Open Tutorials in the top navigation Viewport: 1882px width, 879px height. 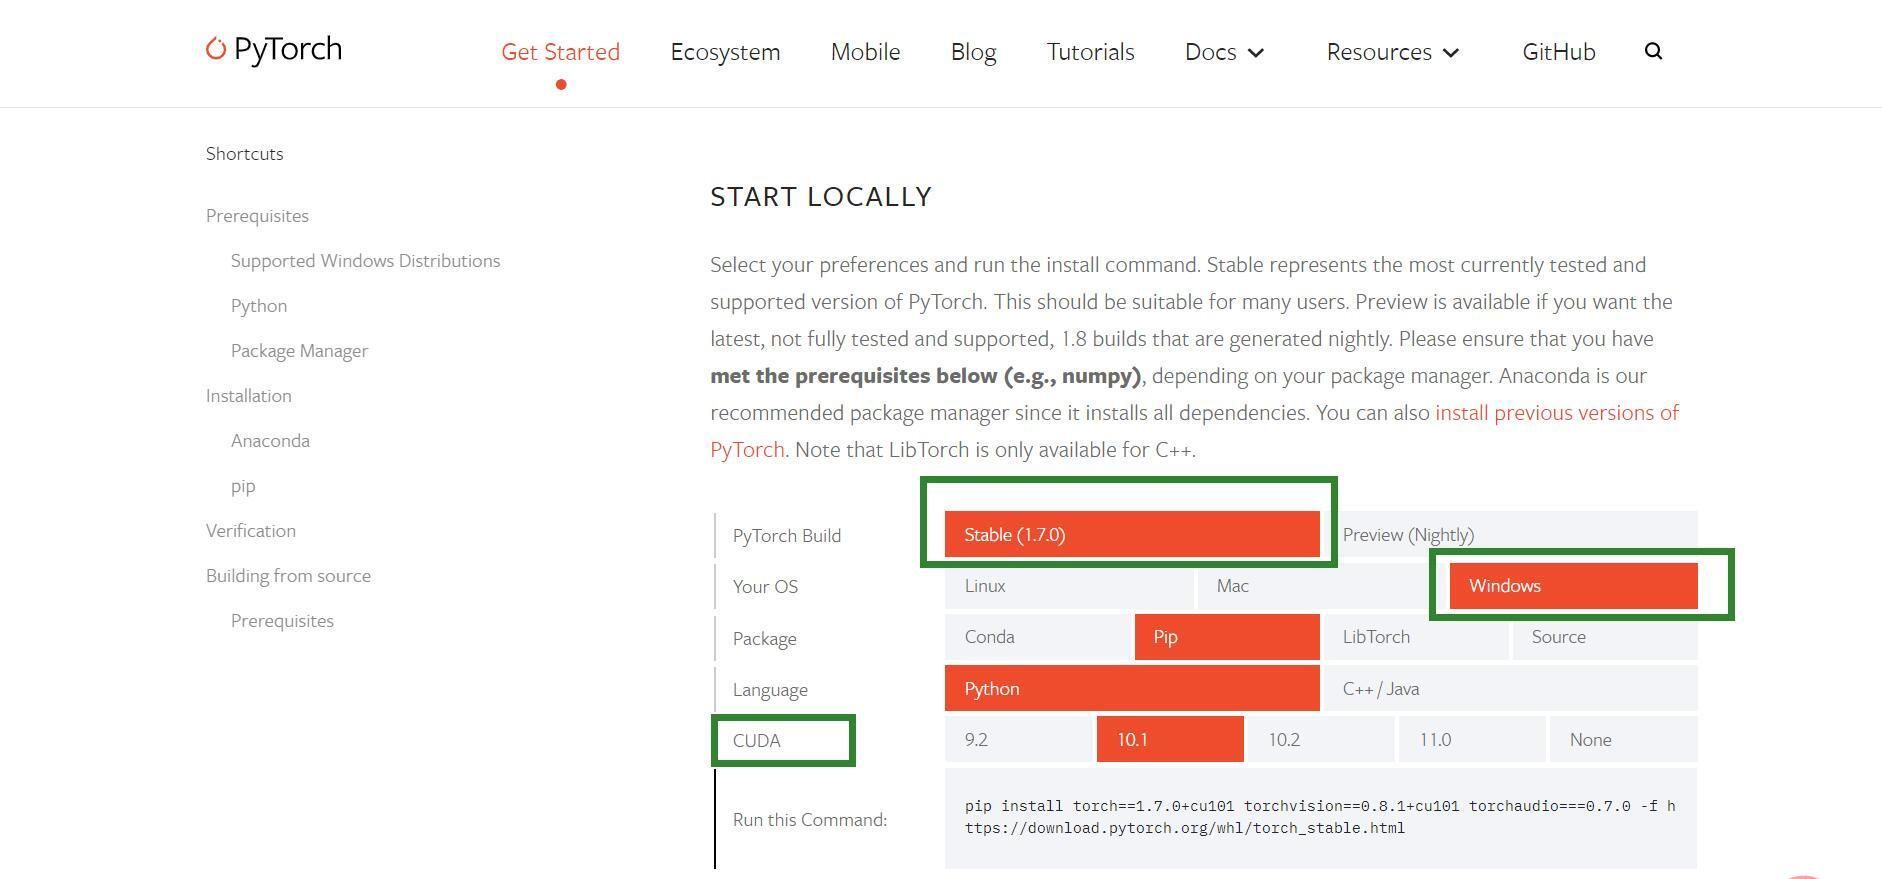(1090, 52)
